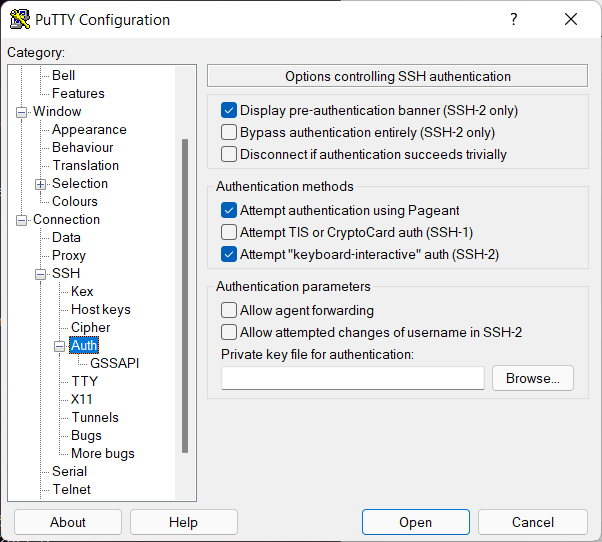Select the Window category
602x542 pixels.
[57, 111]
